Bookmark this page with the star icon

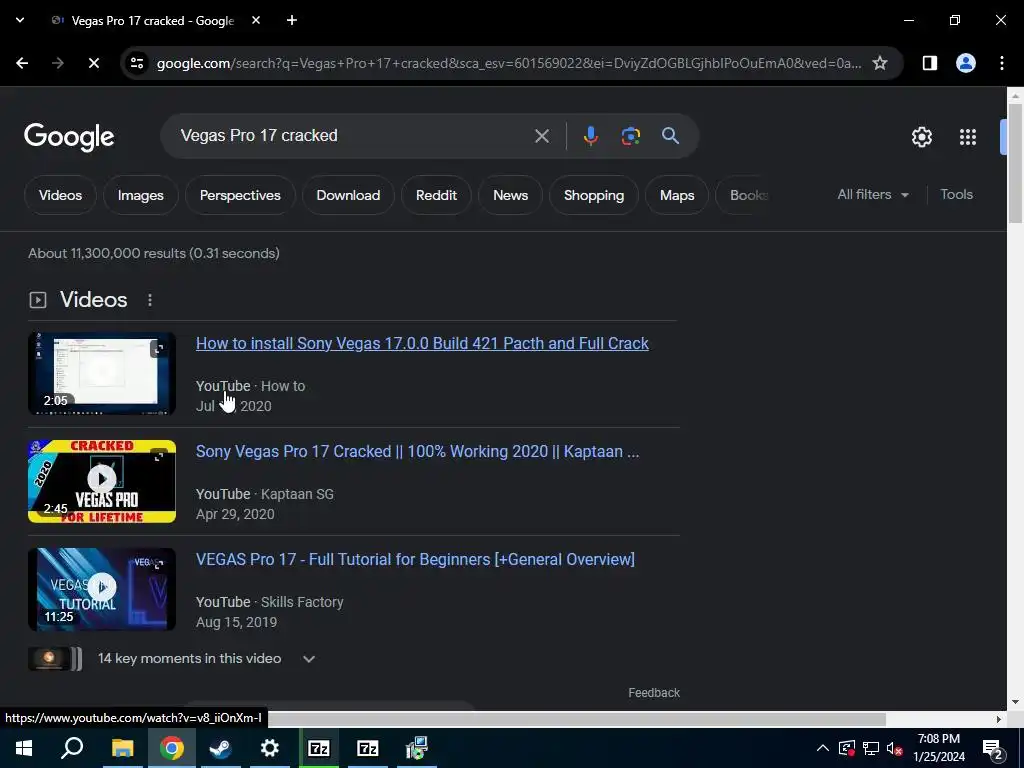point(880,63)
